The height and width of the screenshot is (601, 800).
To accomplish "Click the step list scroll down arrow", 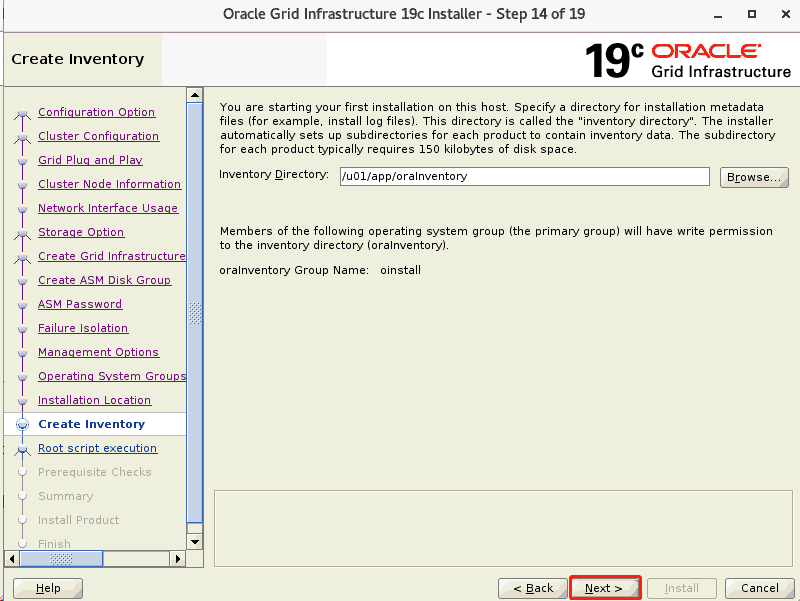I will (195, 542).
